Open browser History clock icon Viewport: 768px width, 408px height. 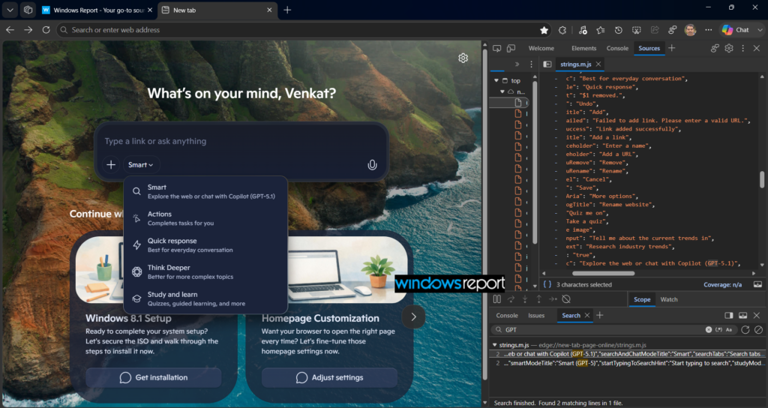pyautogui.click(x=619, y=30)
